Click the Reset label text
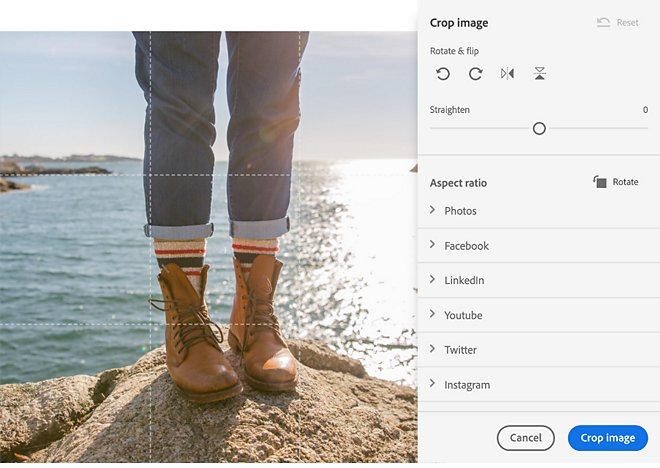Image resolution: width=660 pixels, height=468 pixels. [x=628, y=23]
